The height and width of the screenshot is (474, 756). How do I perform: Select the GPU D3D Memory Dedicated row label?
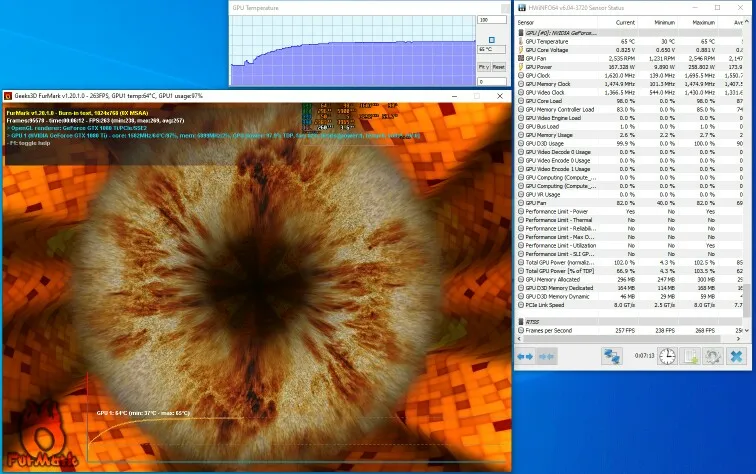559,288
